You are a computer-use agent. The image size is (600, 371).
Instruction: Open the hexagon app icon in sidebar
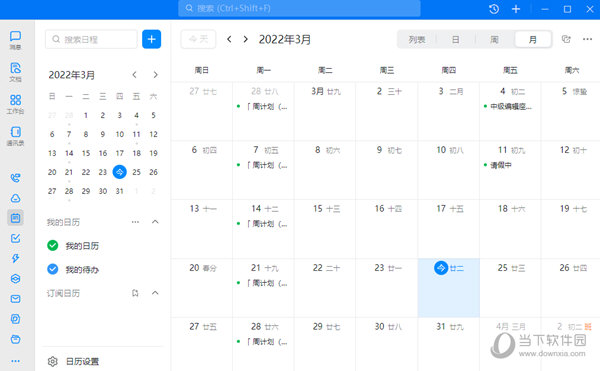[x=15, y=278]
